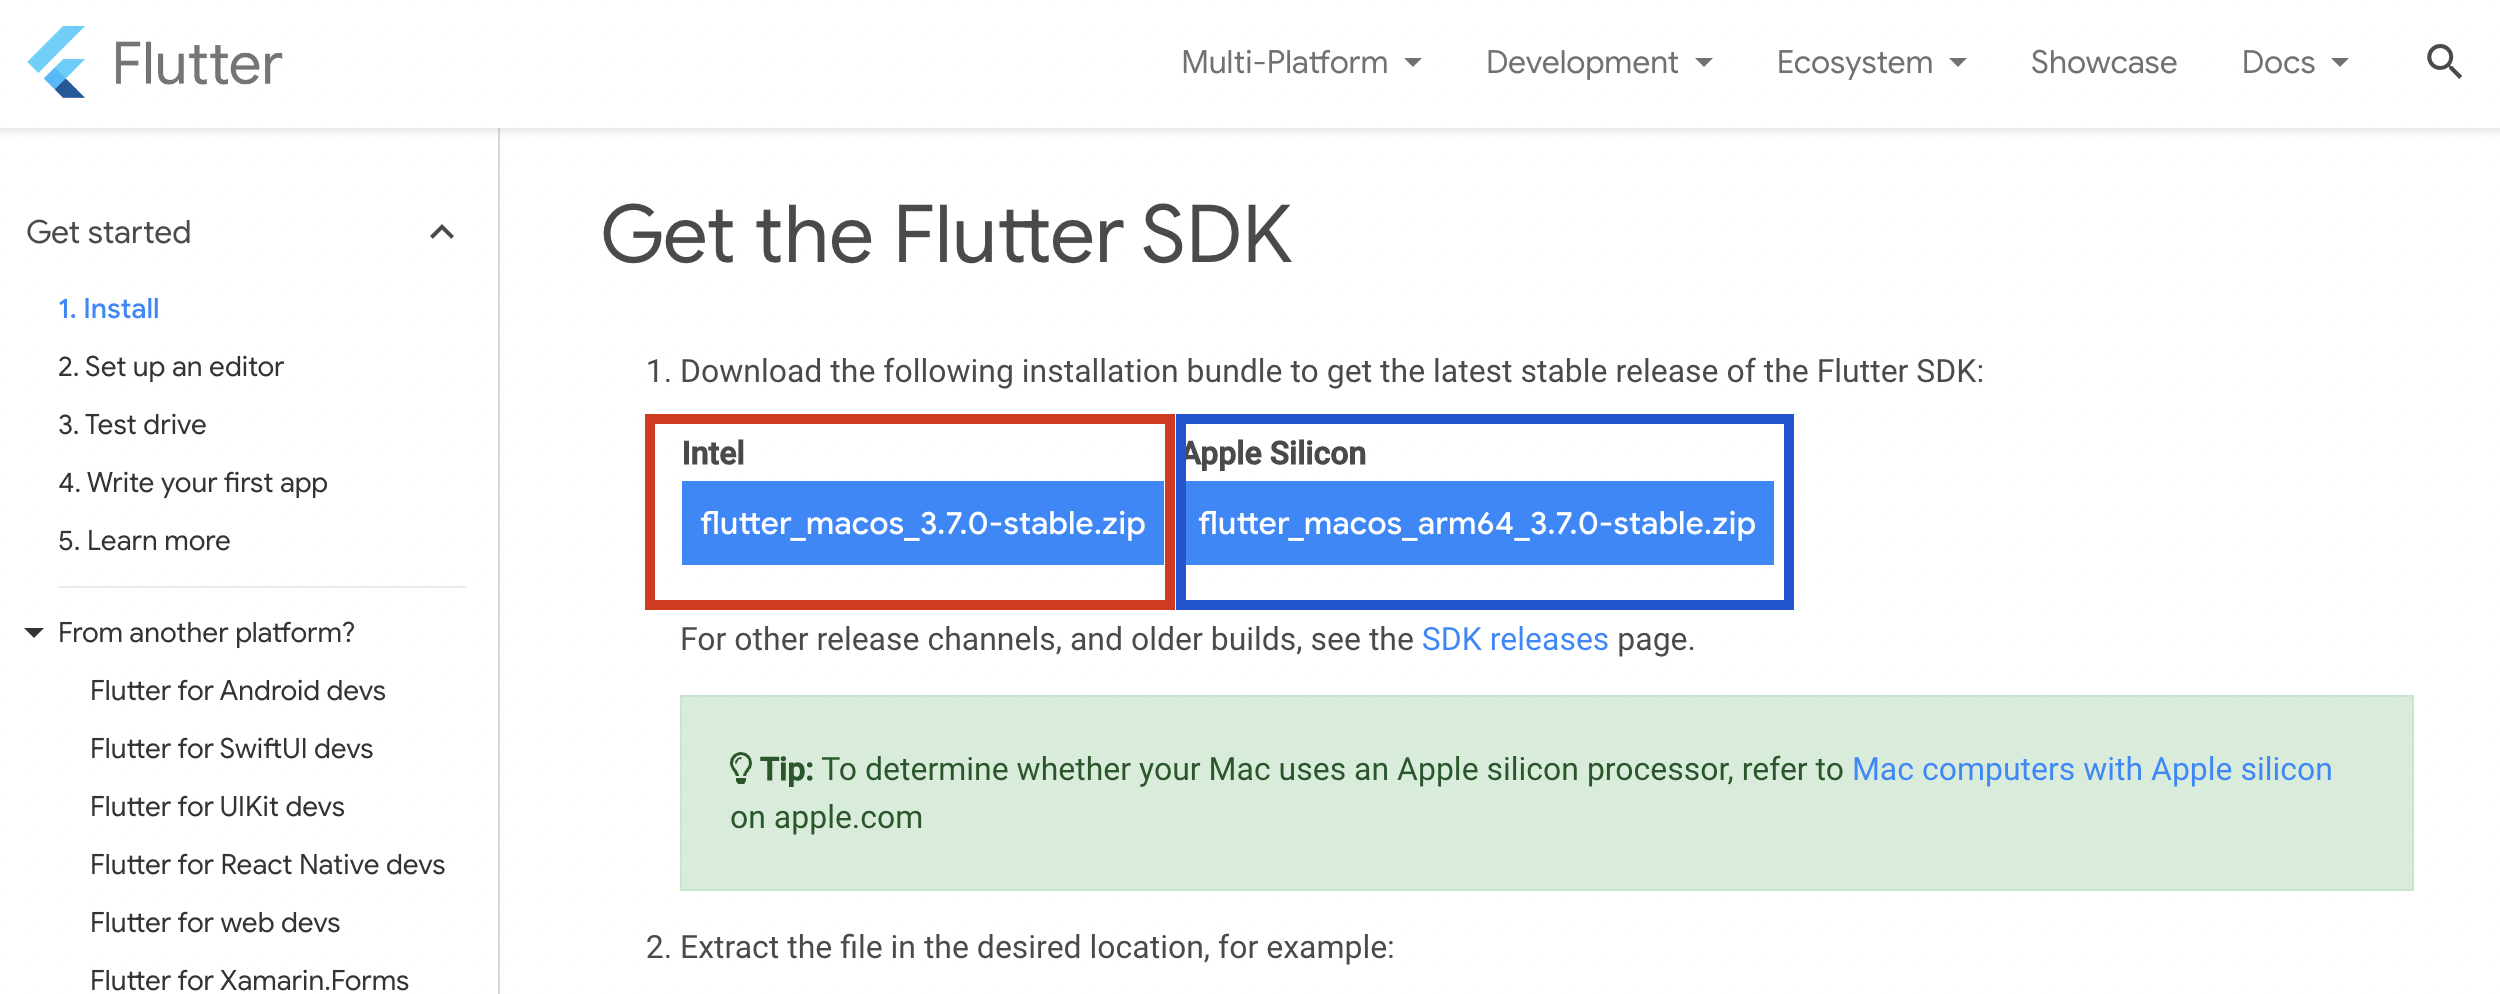Download flutter_macos_3.7.0-stable.zip for Intel
2500x994 pixels.
point(922,523)
